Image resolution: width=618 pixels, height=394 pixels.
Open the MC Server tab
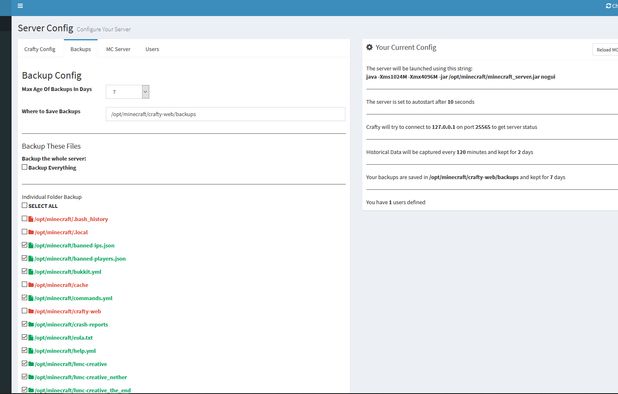pos(118,49)
